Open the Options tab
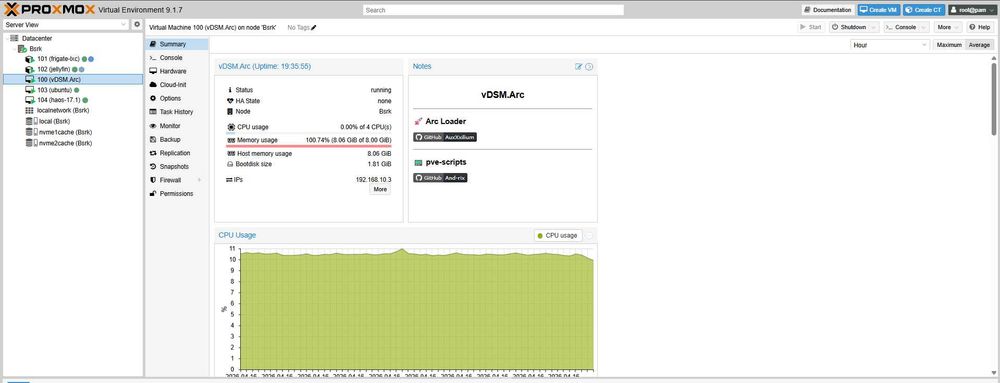 177,98
